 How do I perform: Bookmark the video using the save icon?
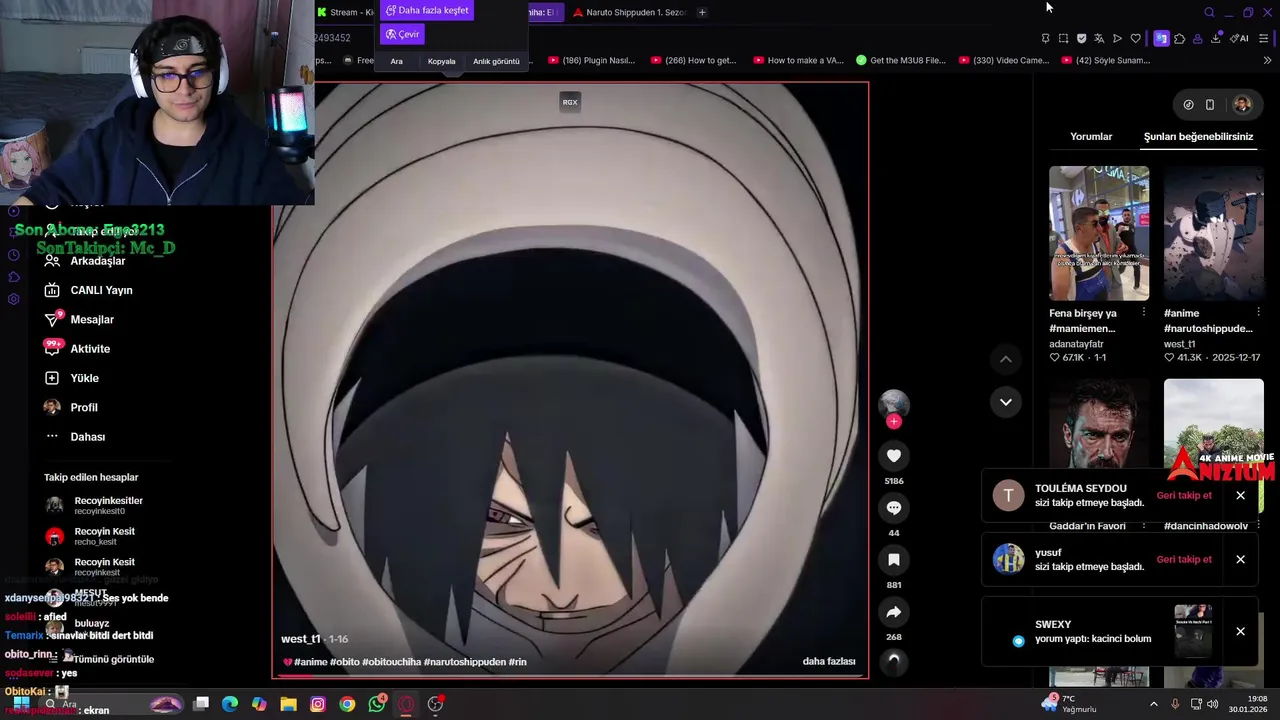pos(894,560)
